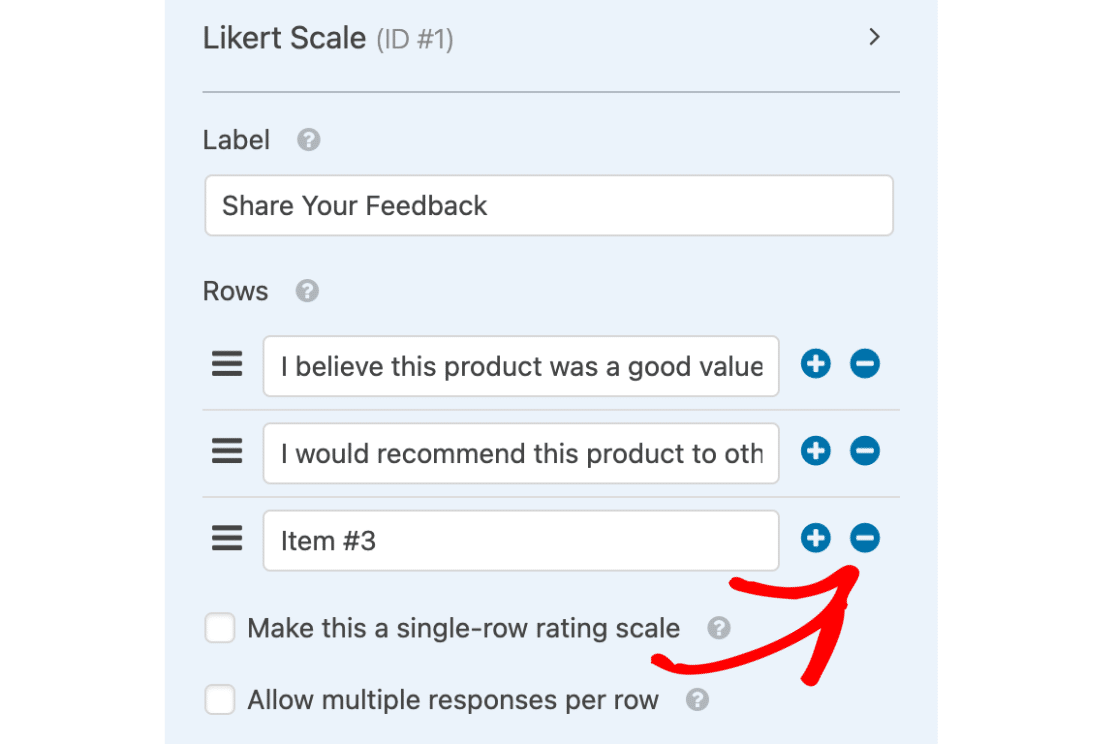The height and width of the screenshot is (744, 1116).
Task: Enable single-row rating scale checkbox
Action: coord(219,628)
